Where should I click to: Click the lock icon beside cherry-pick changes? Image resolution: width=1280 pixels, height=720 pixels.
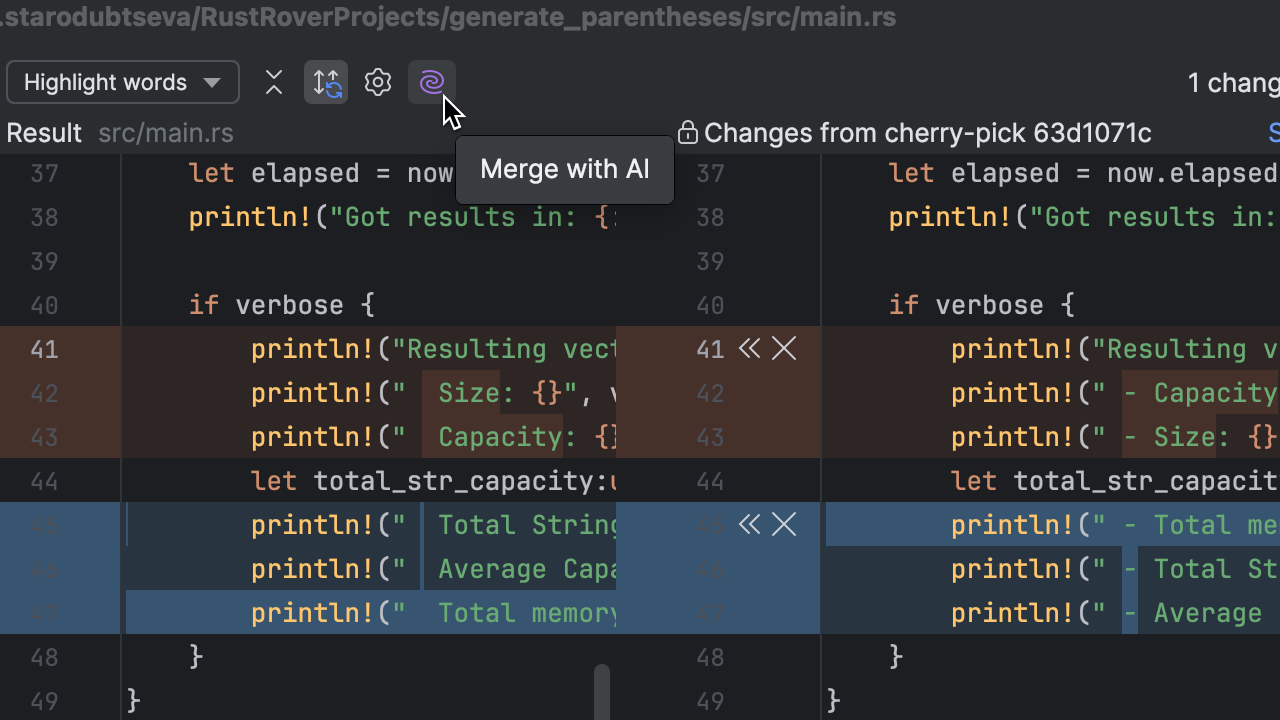click(687, 133)
